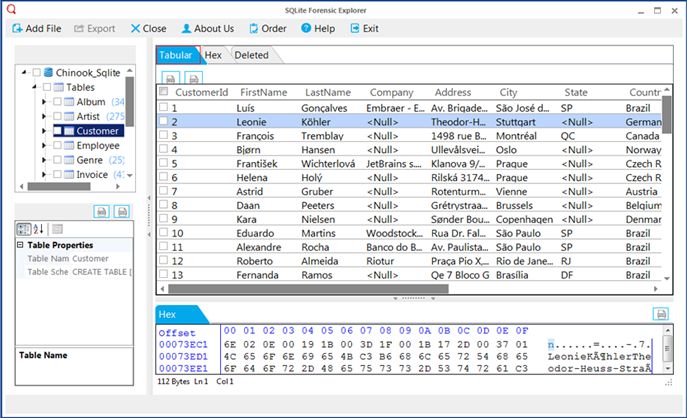Check the row checkbox for Leonie Köhler
This screenshot has height=418, width=687.
click(163, 120)
